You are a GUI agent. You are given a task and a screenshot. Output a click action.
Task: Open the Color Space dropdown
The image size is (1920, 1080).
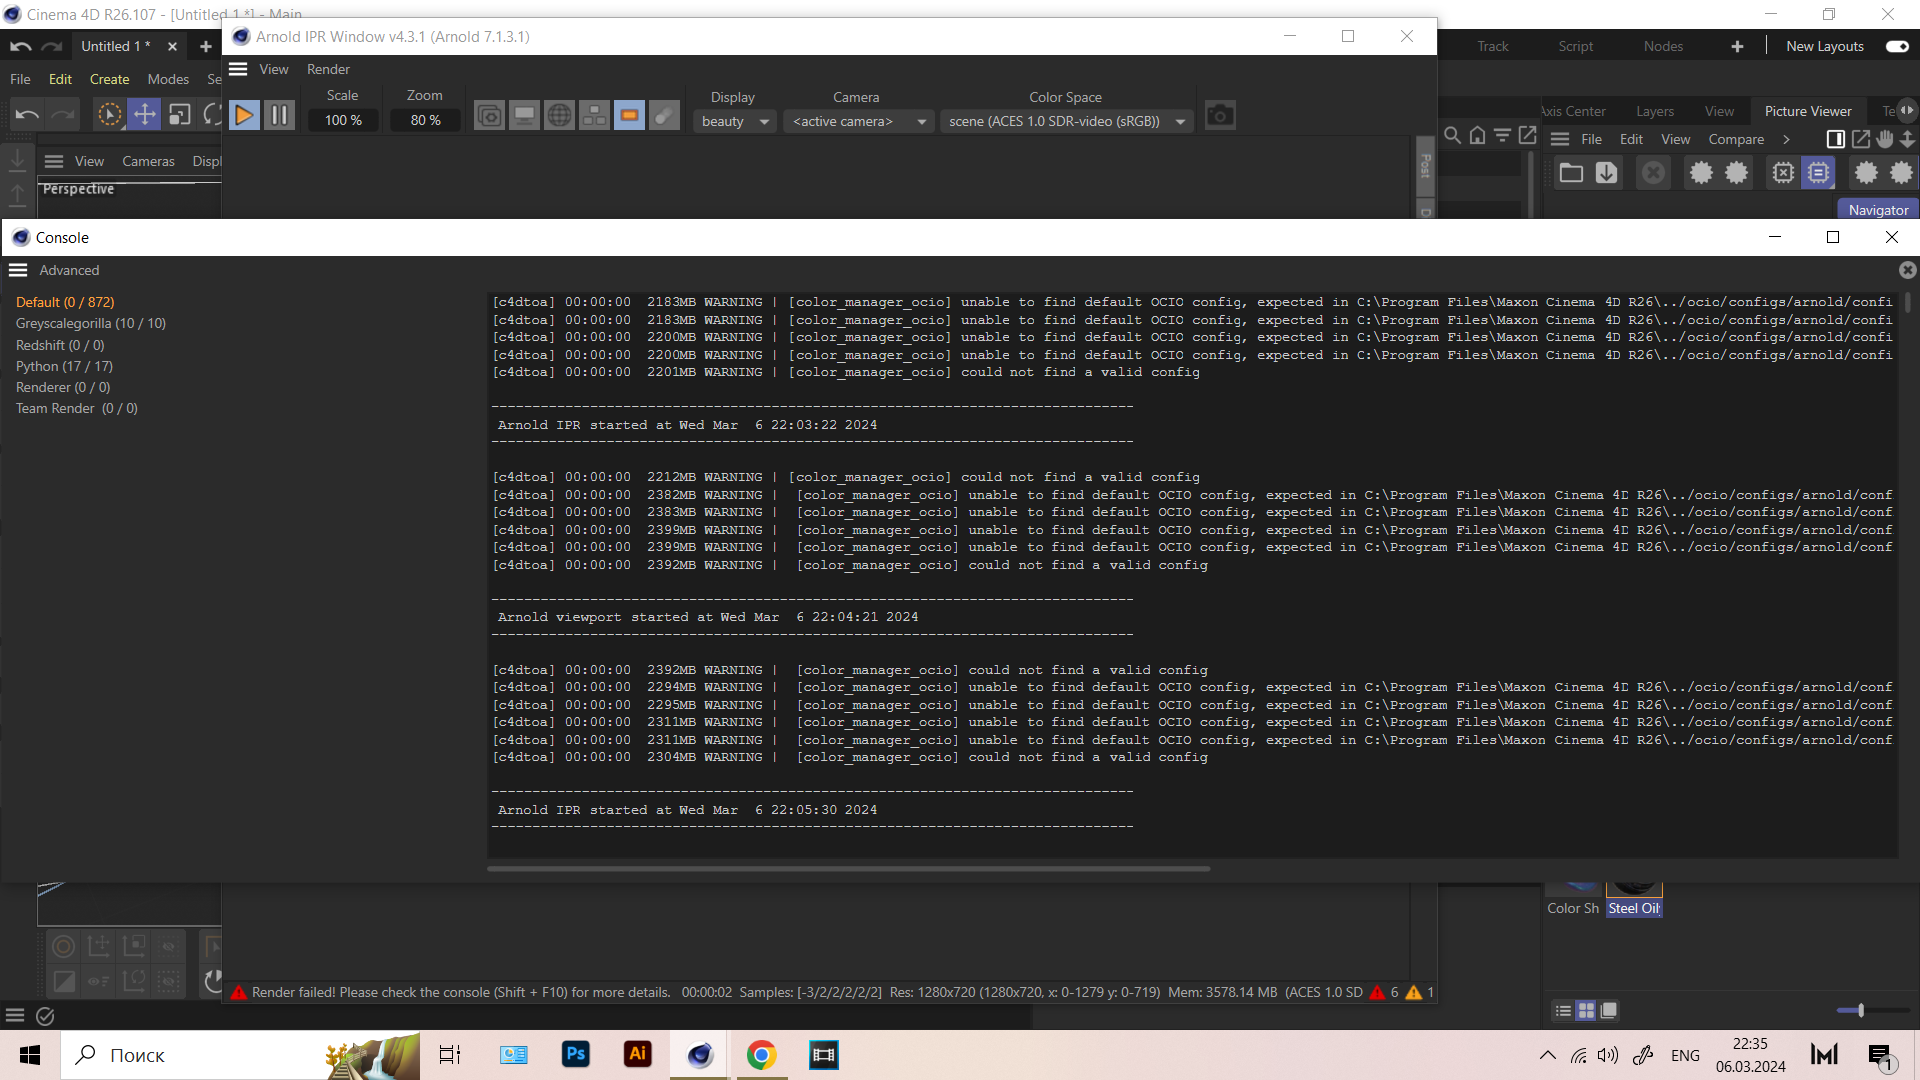[x=1067, y=121]
